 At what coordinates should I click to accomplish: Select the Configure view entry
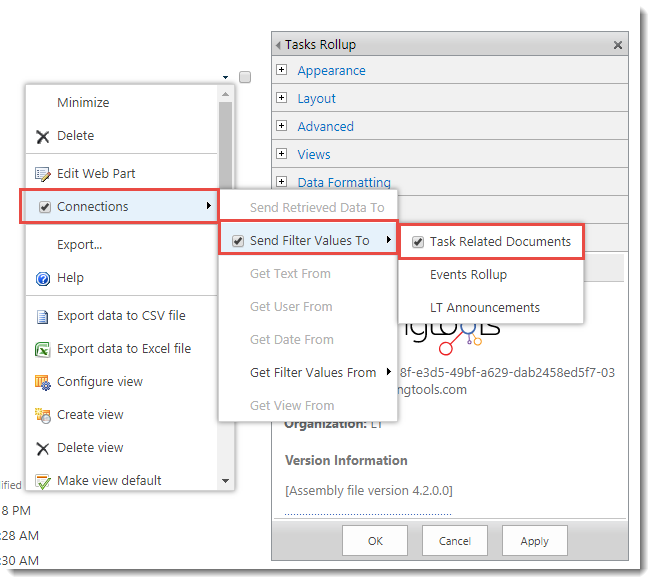coord(100,382)
